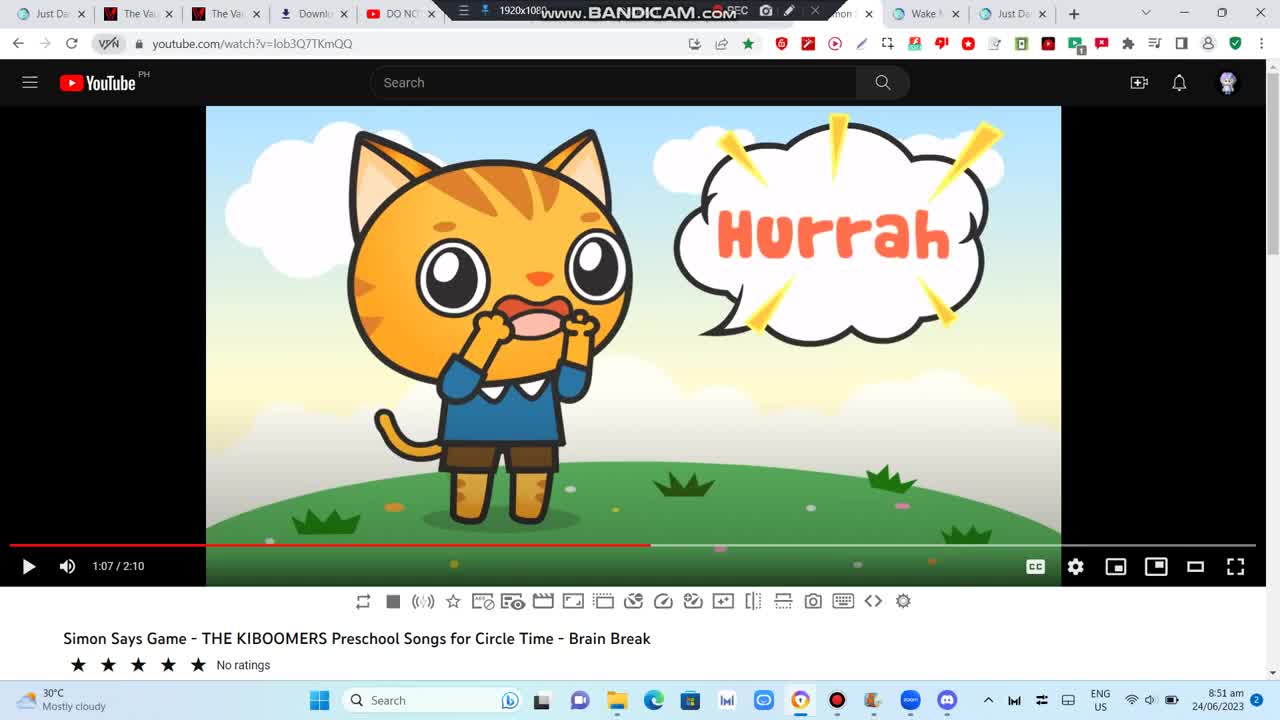
Task: Toggle theater mode
Action: [x=1195, y=567]
